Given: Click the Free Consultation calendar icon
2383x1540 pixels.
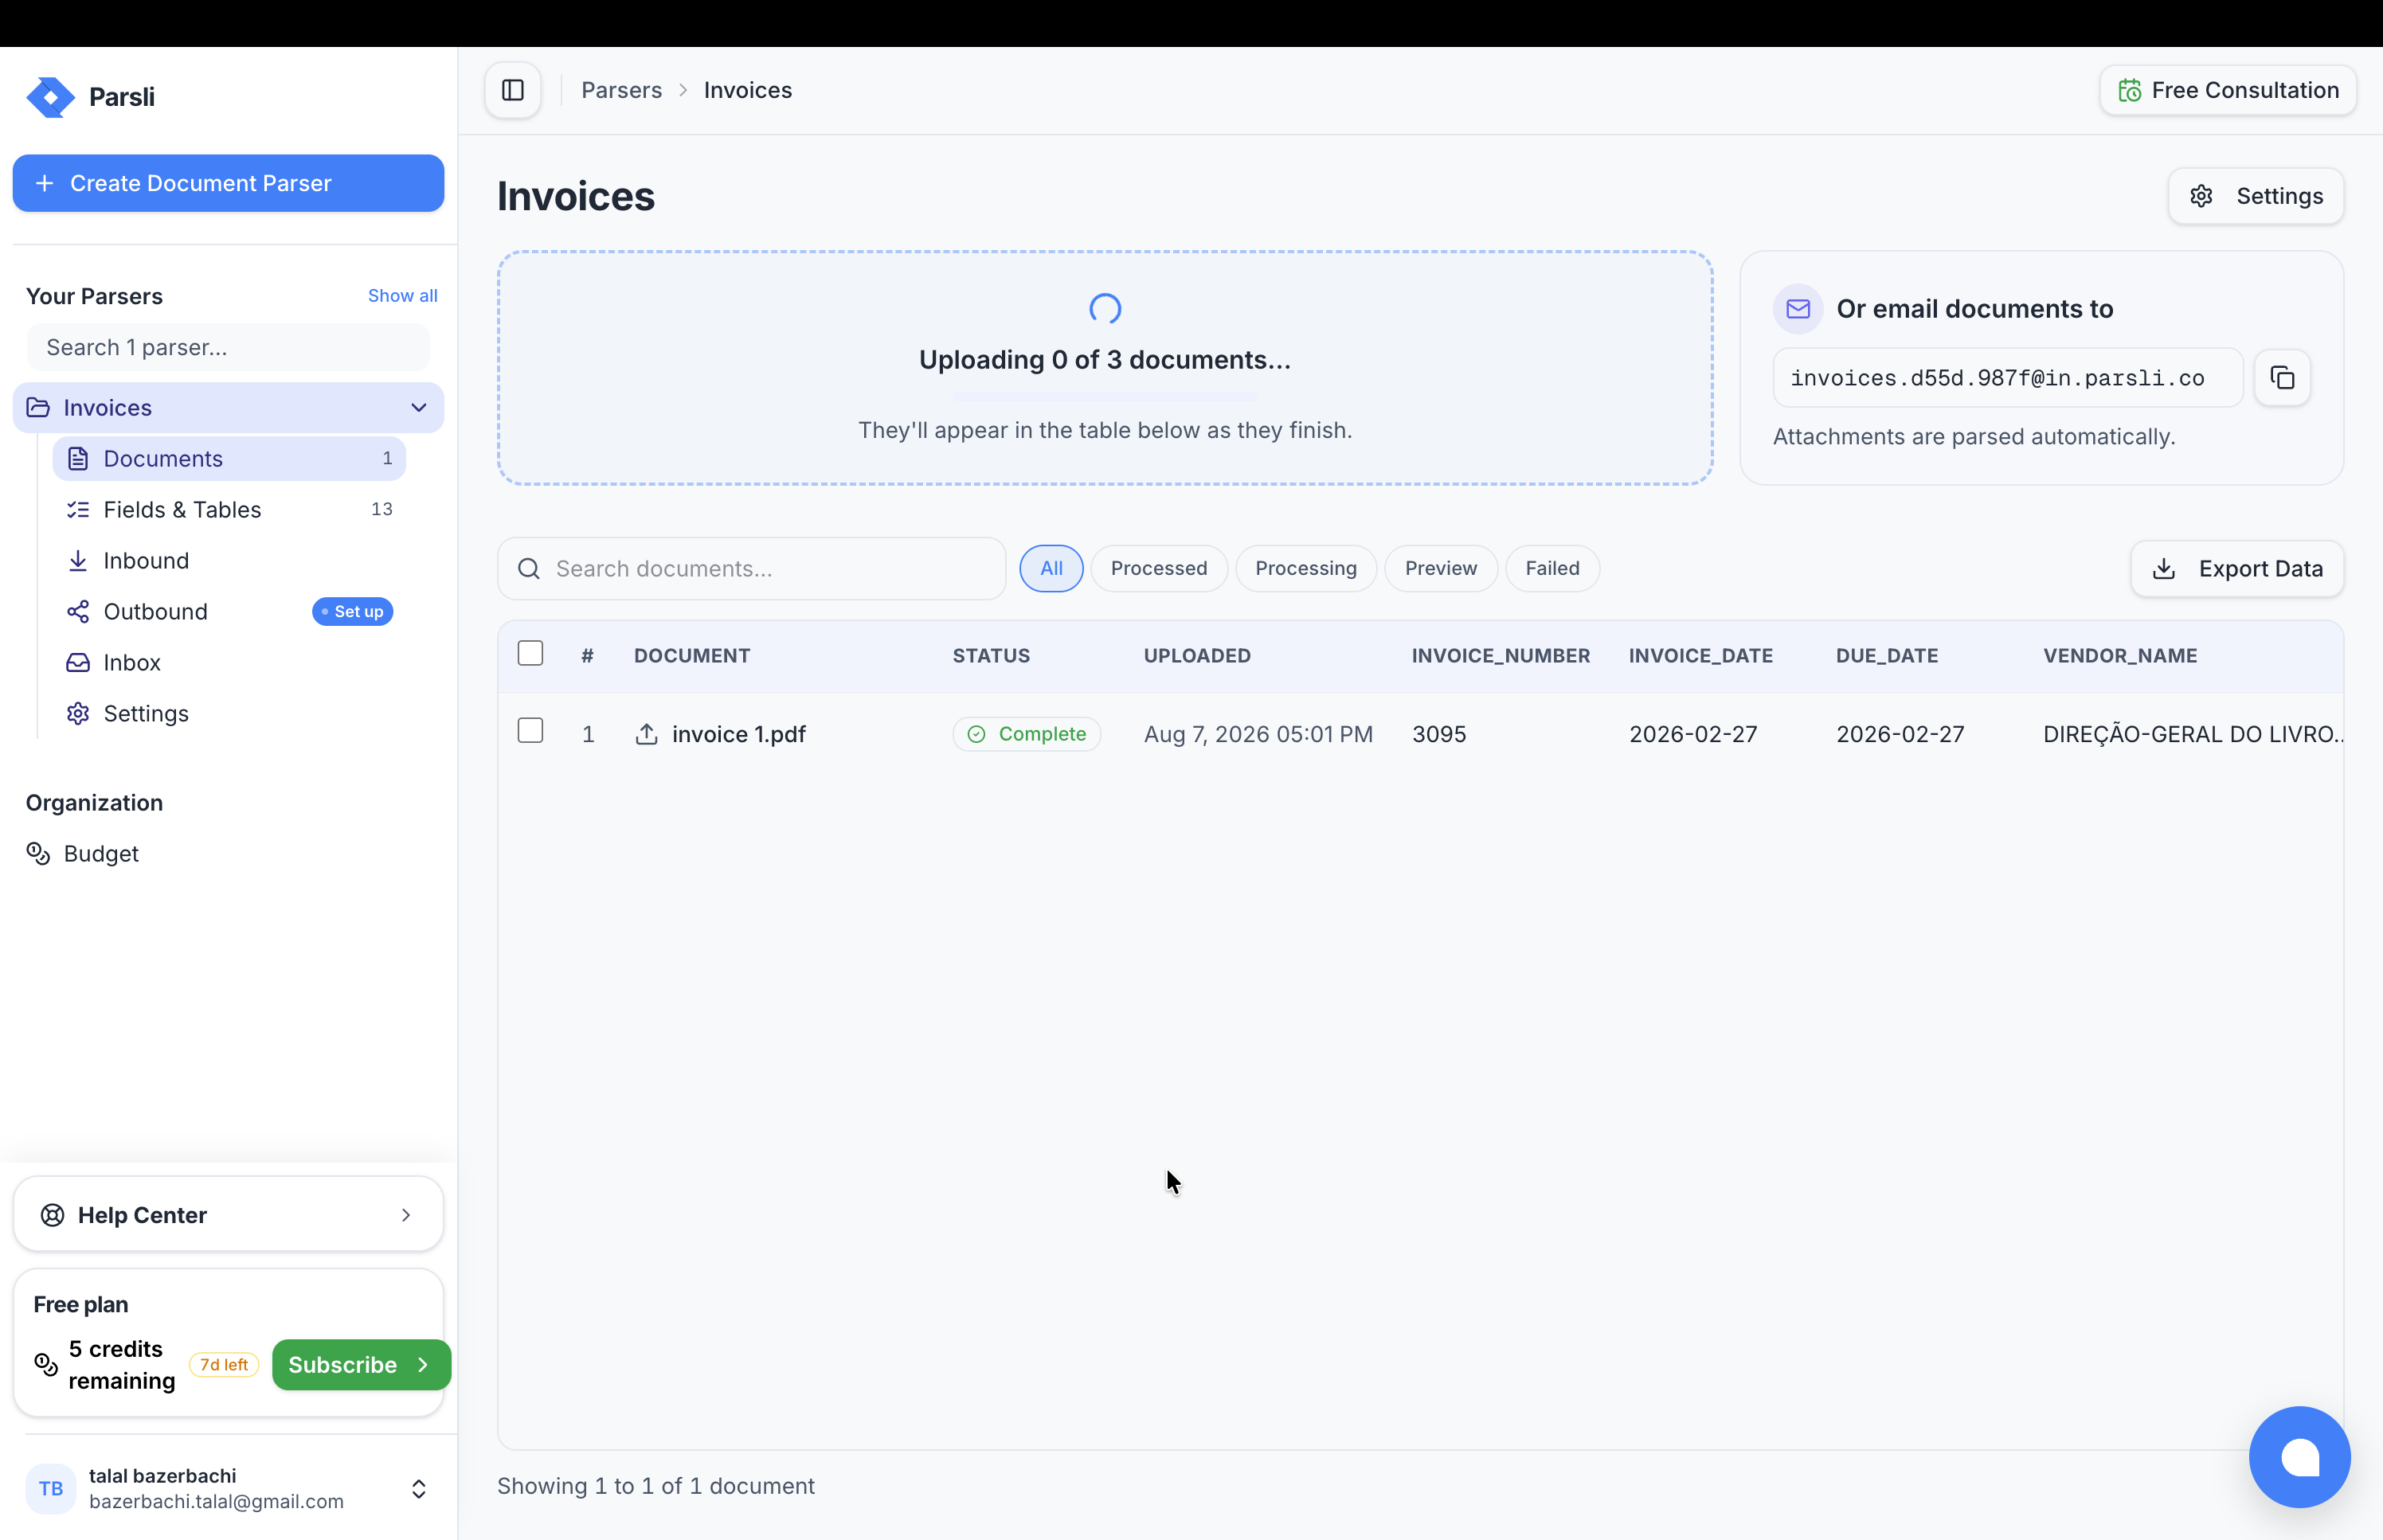Looking at the screenshot, I should [2130, 90].
